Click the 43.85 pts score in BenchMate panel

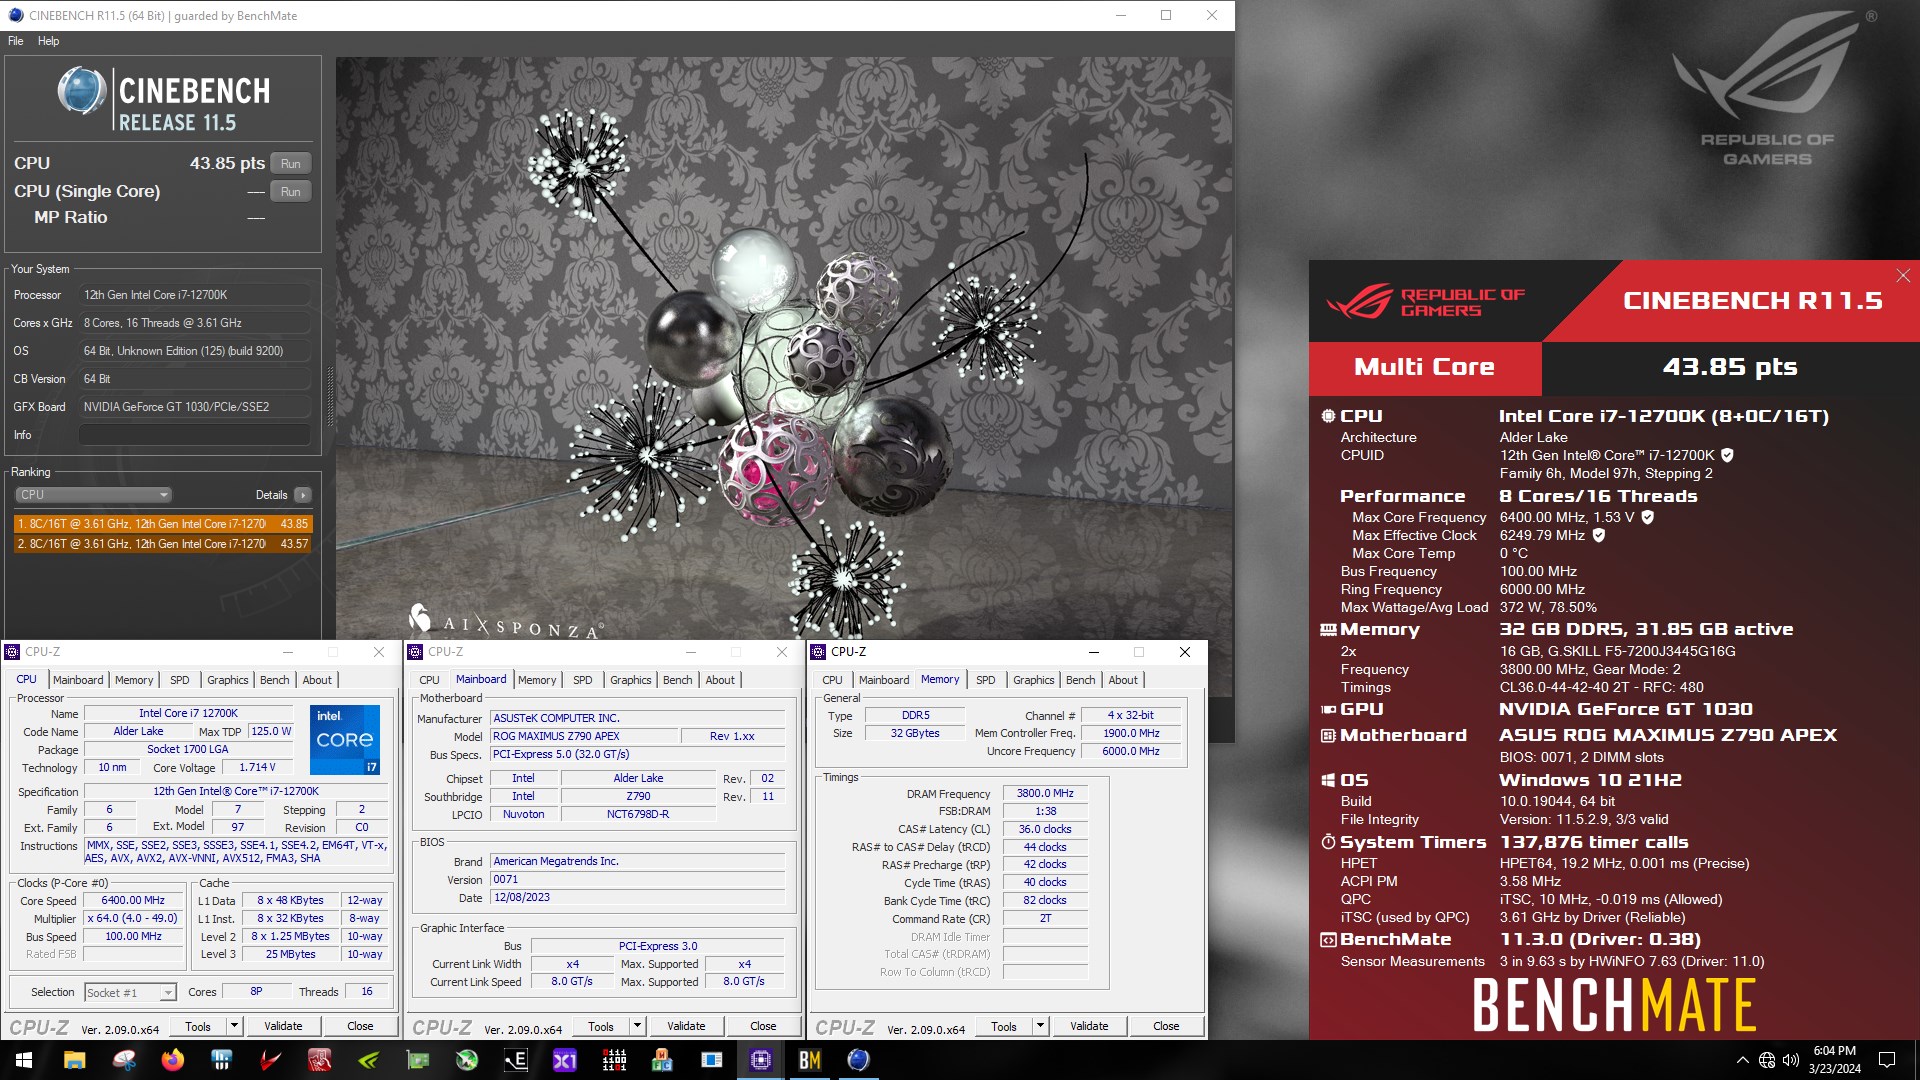(1730, 367)
